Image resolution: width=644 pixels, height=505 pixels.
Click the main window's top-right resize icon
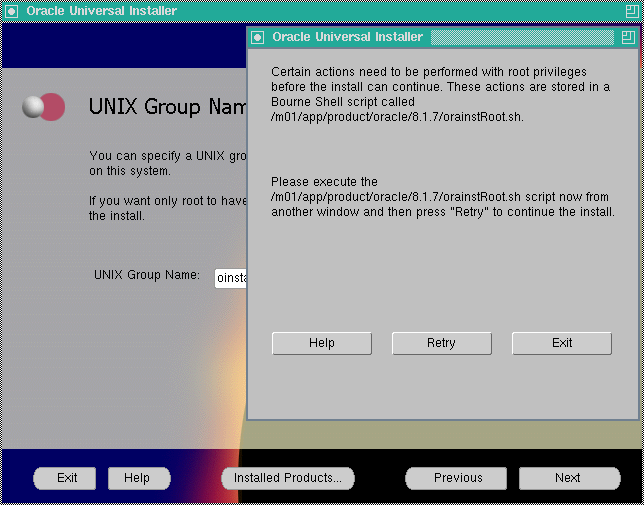[631, 11]
